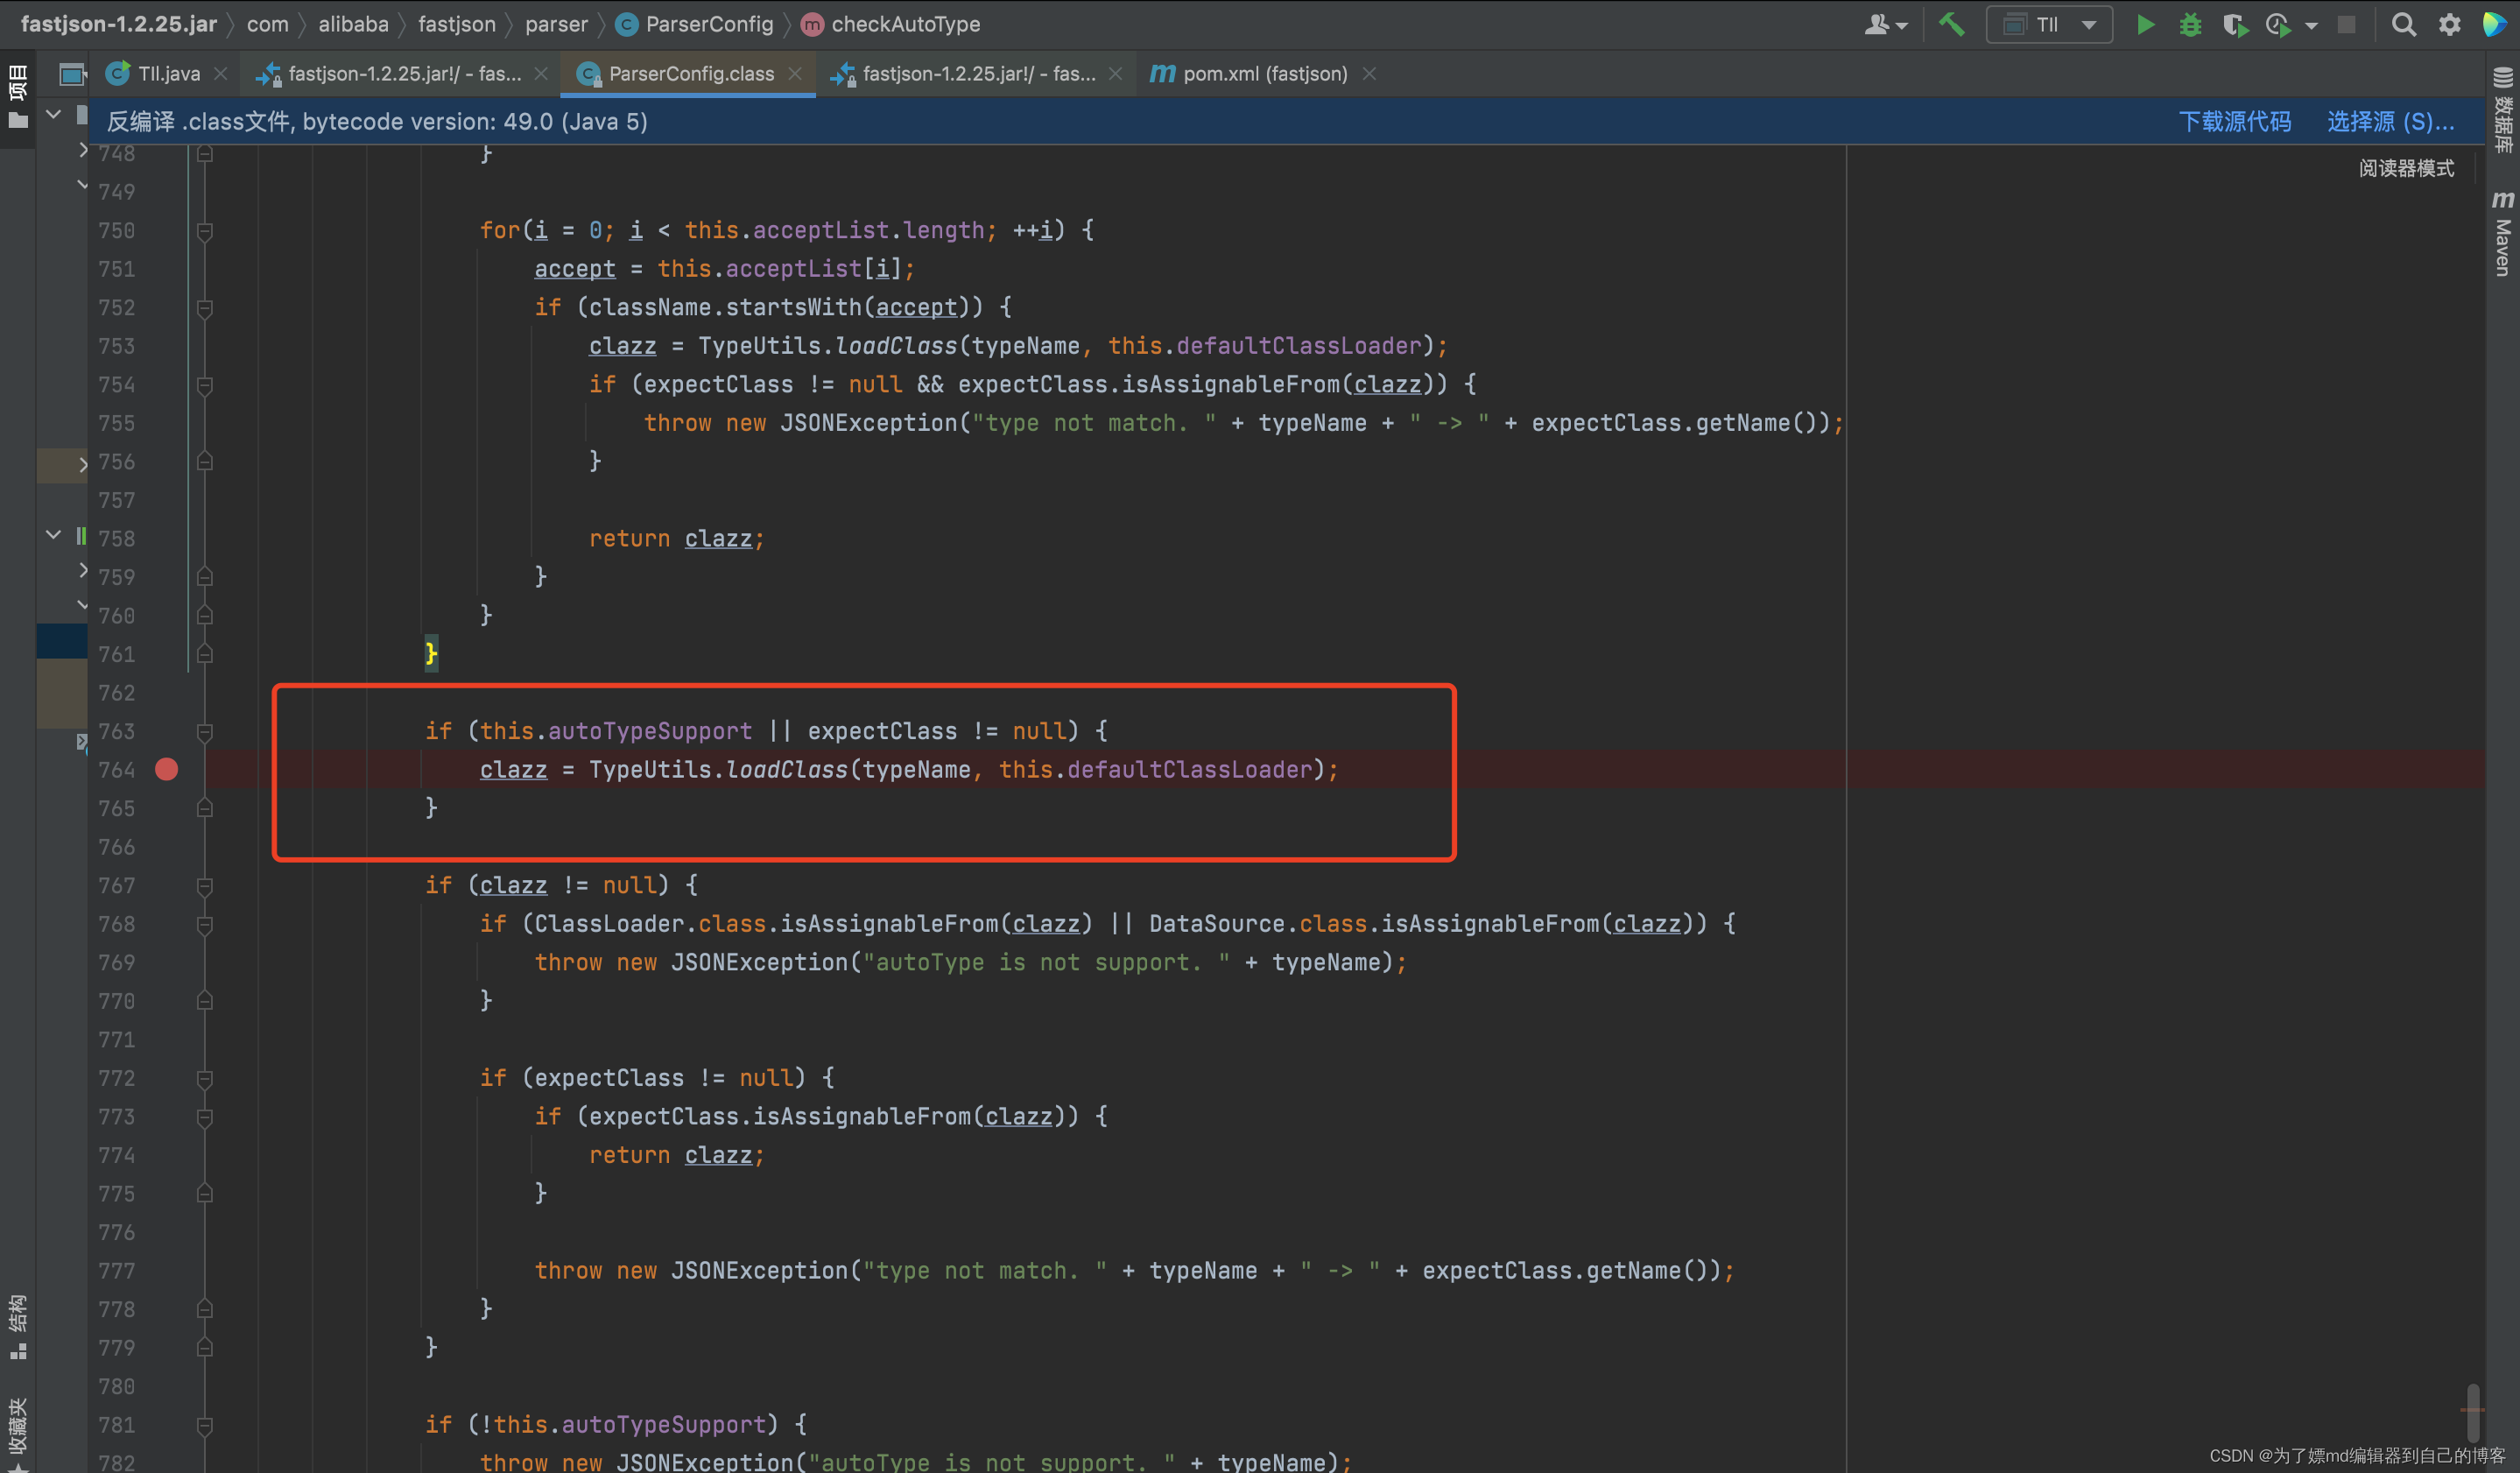Toggle a breakpoint on line 767

(166, 885)
